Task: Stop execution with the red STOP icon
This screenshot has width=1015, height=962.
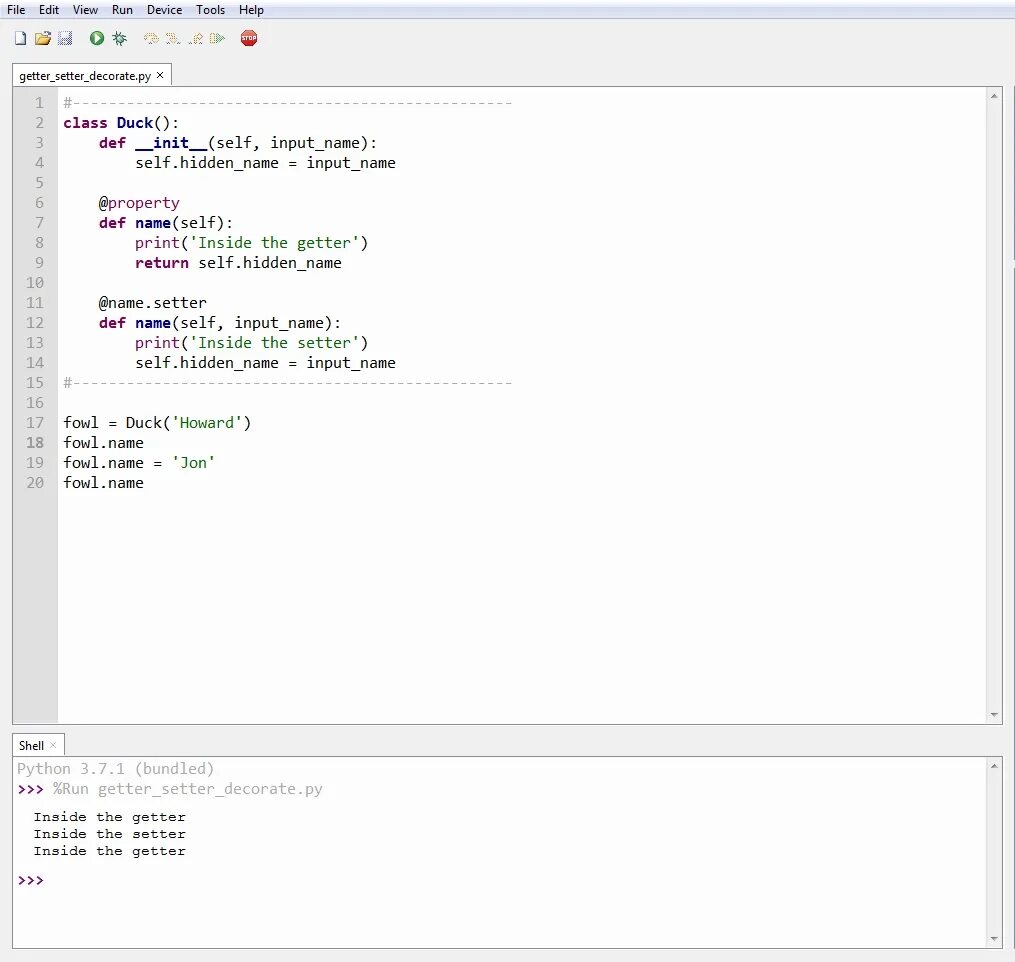Action: [x=249, y=38]
